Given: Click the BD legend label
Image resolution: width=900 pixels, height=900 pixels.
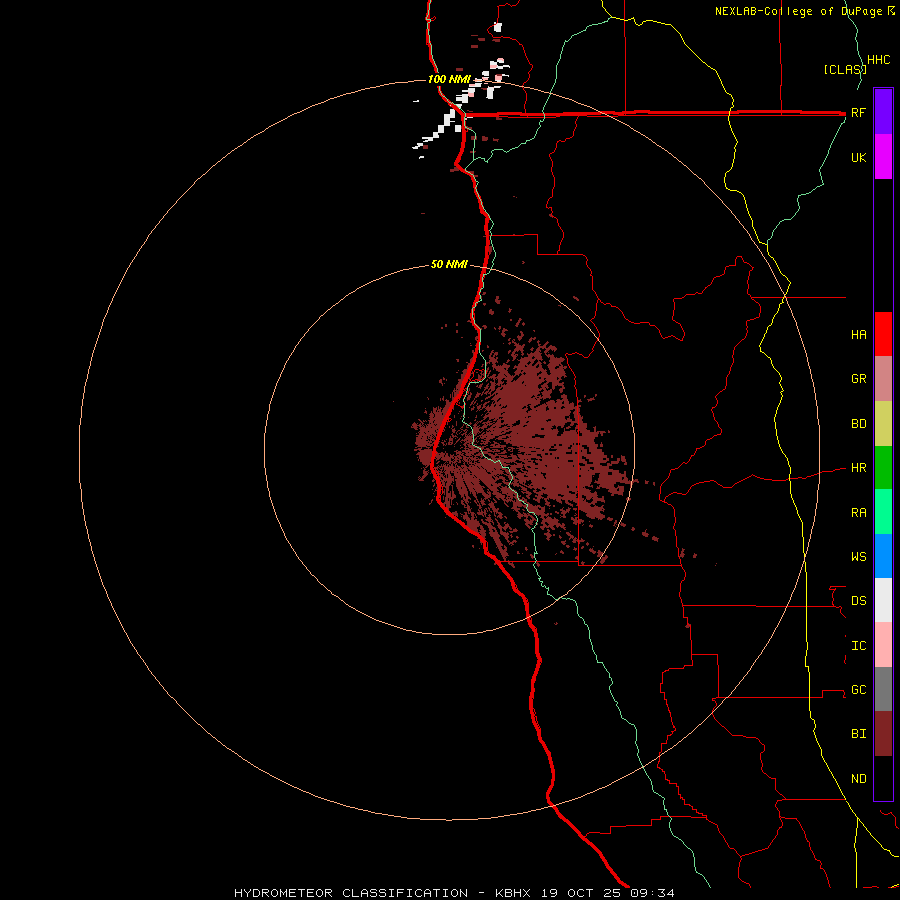Looking at the screenshot, I should pyautogui.click(x=858, y=424).
